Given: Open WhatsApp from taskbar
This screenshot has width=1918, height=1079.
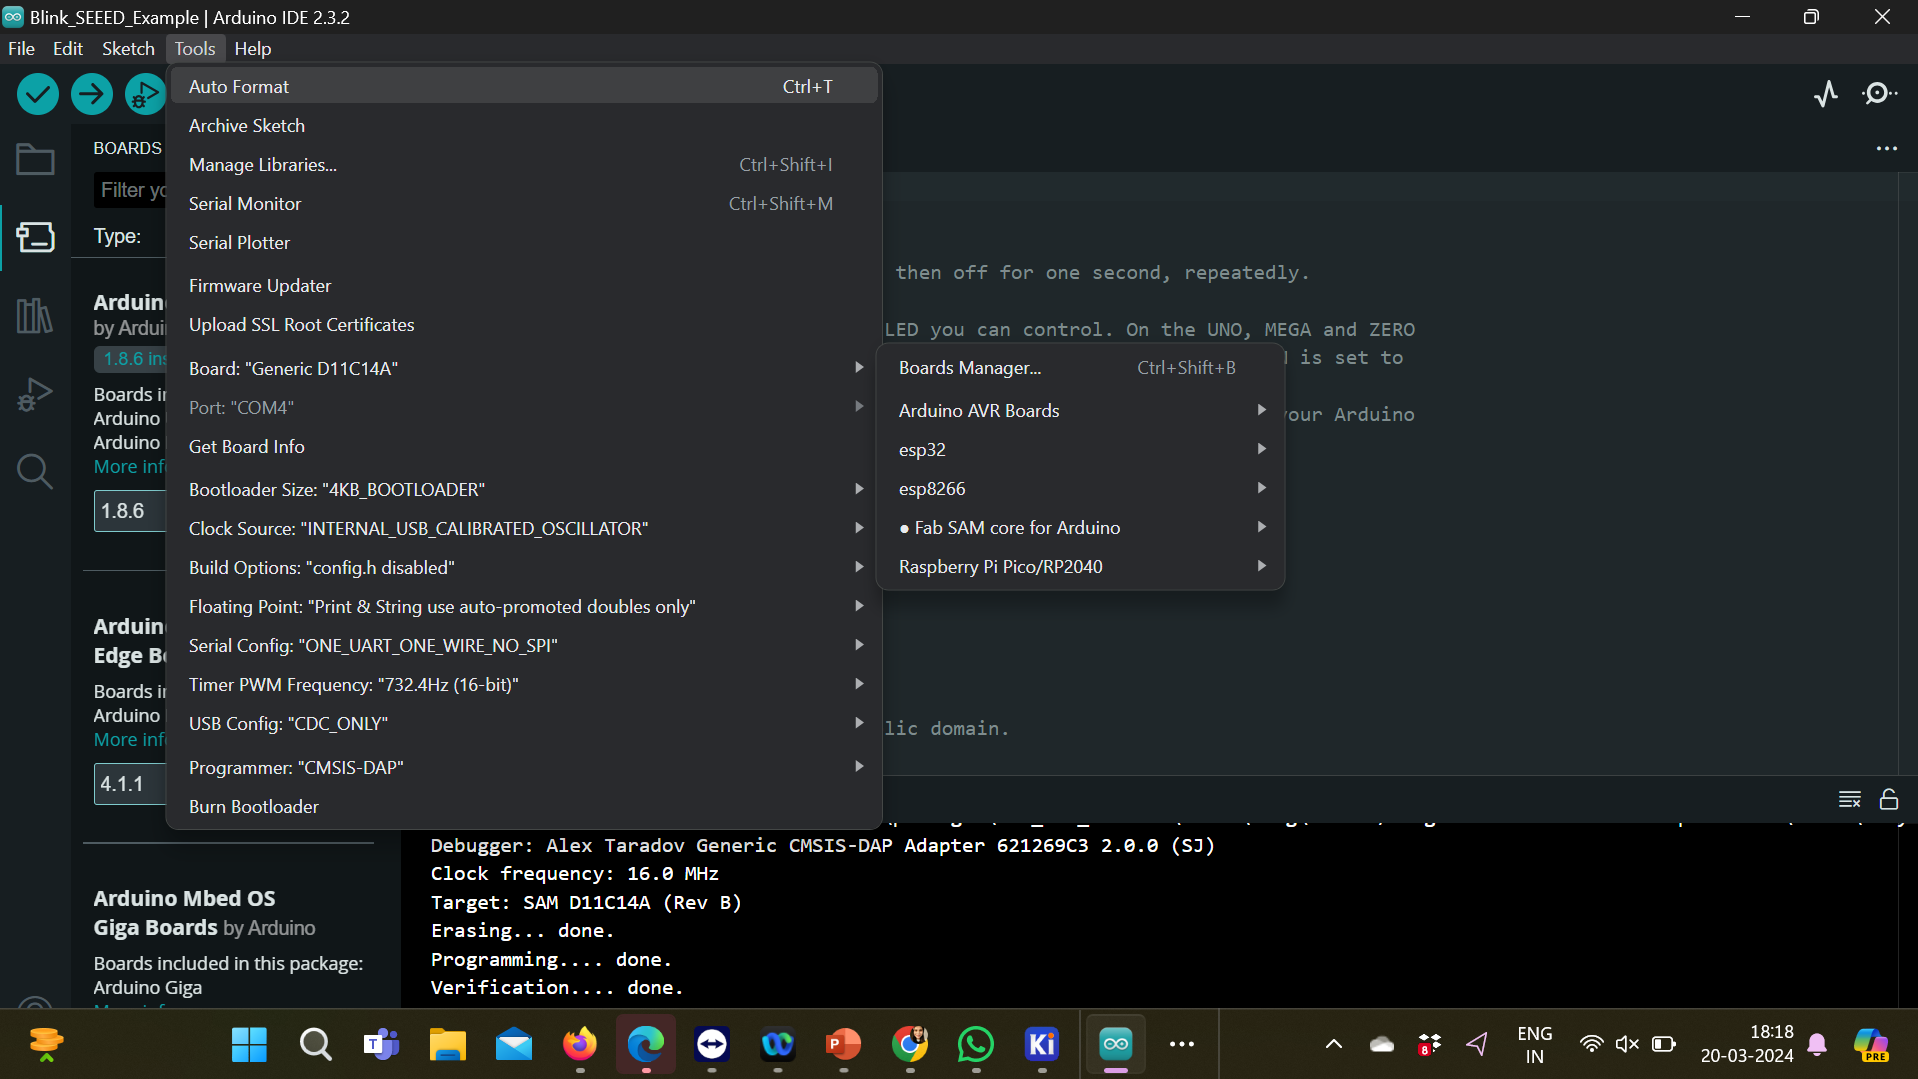Looking at the screenshot, I should coord(975,1044).
